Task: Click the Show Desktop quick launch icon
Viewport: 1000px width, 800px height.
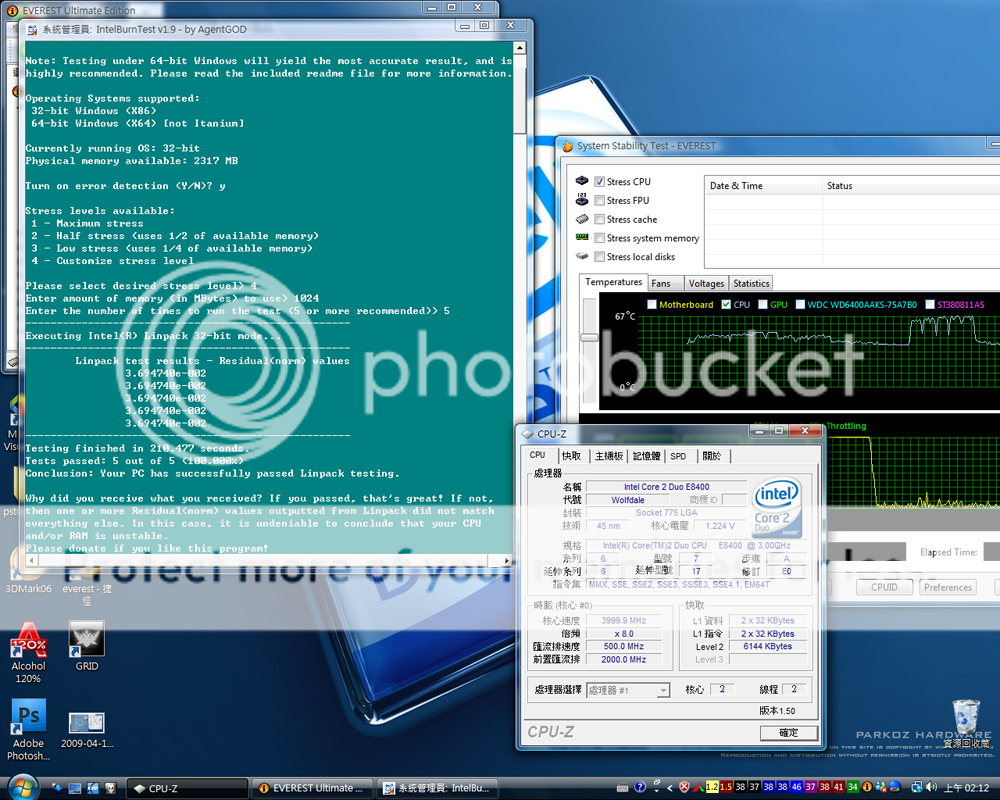Action: coord(75,789)
